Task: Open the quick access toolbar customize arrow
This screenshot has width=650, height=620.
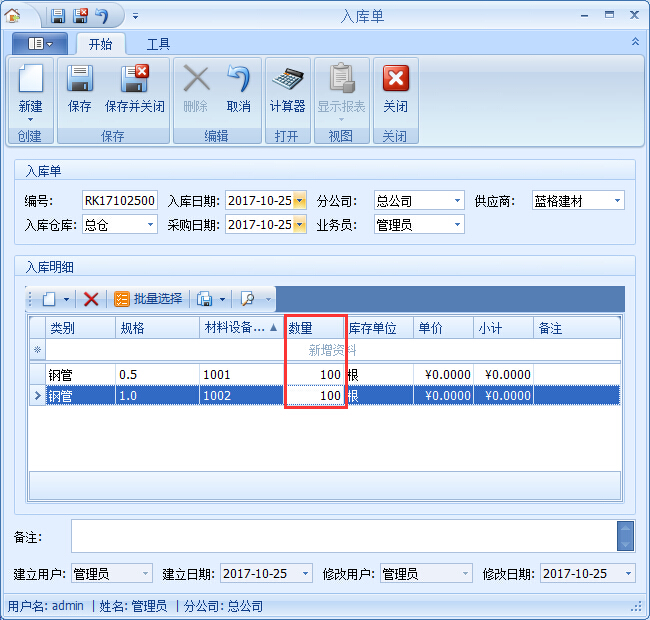Action: (136, 17)
